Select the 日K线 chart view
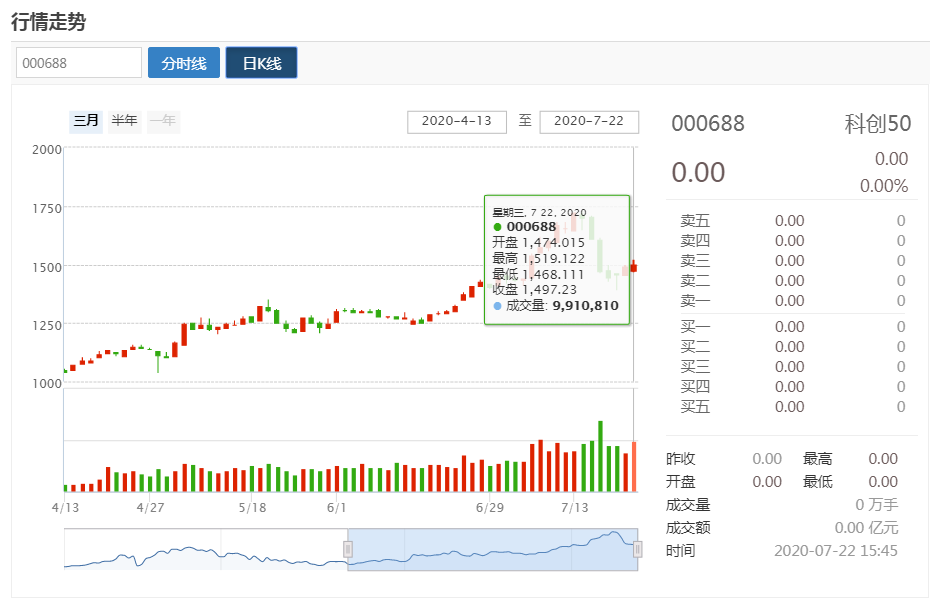 click(261, 63)
